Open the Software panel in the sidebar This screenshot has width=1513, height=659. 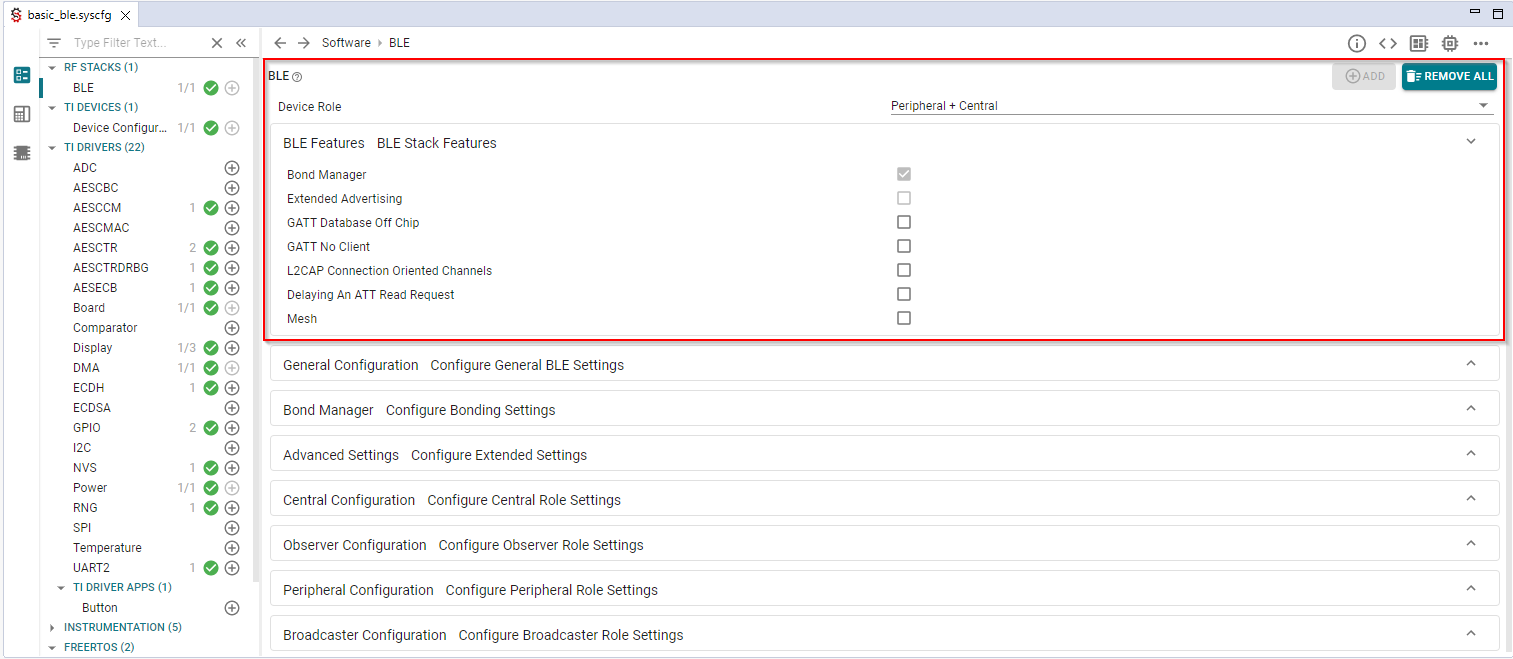(x=21, y=75)
